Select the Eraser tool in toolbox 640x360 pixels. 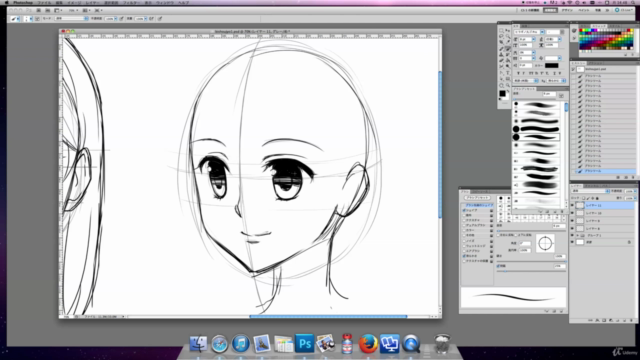501,60
